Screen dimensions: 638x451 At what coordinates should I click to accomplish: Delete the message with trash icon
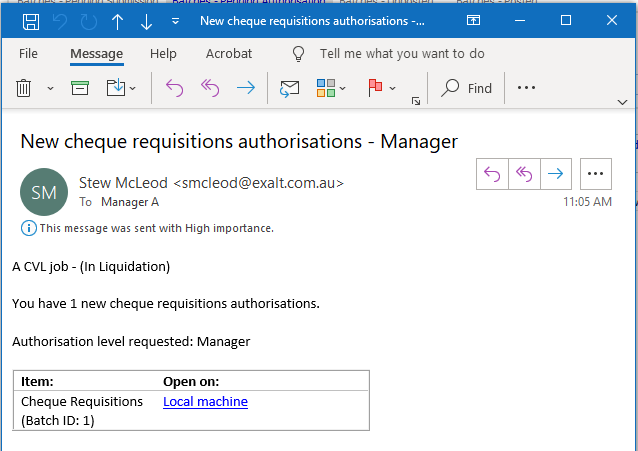coord(24,88)
